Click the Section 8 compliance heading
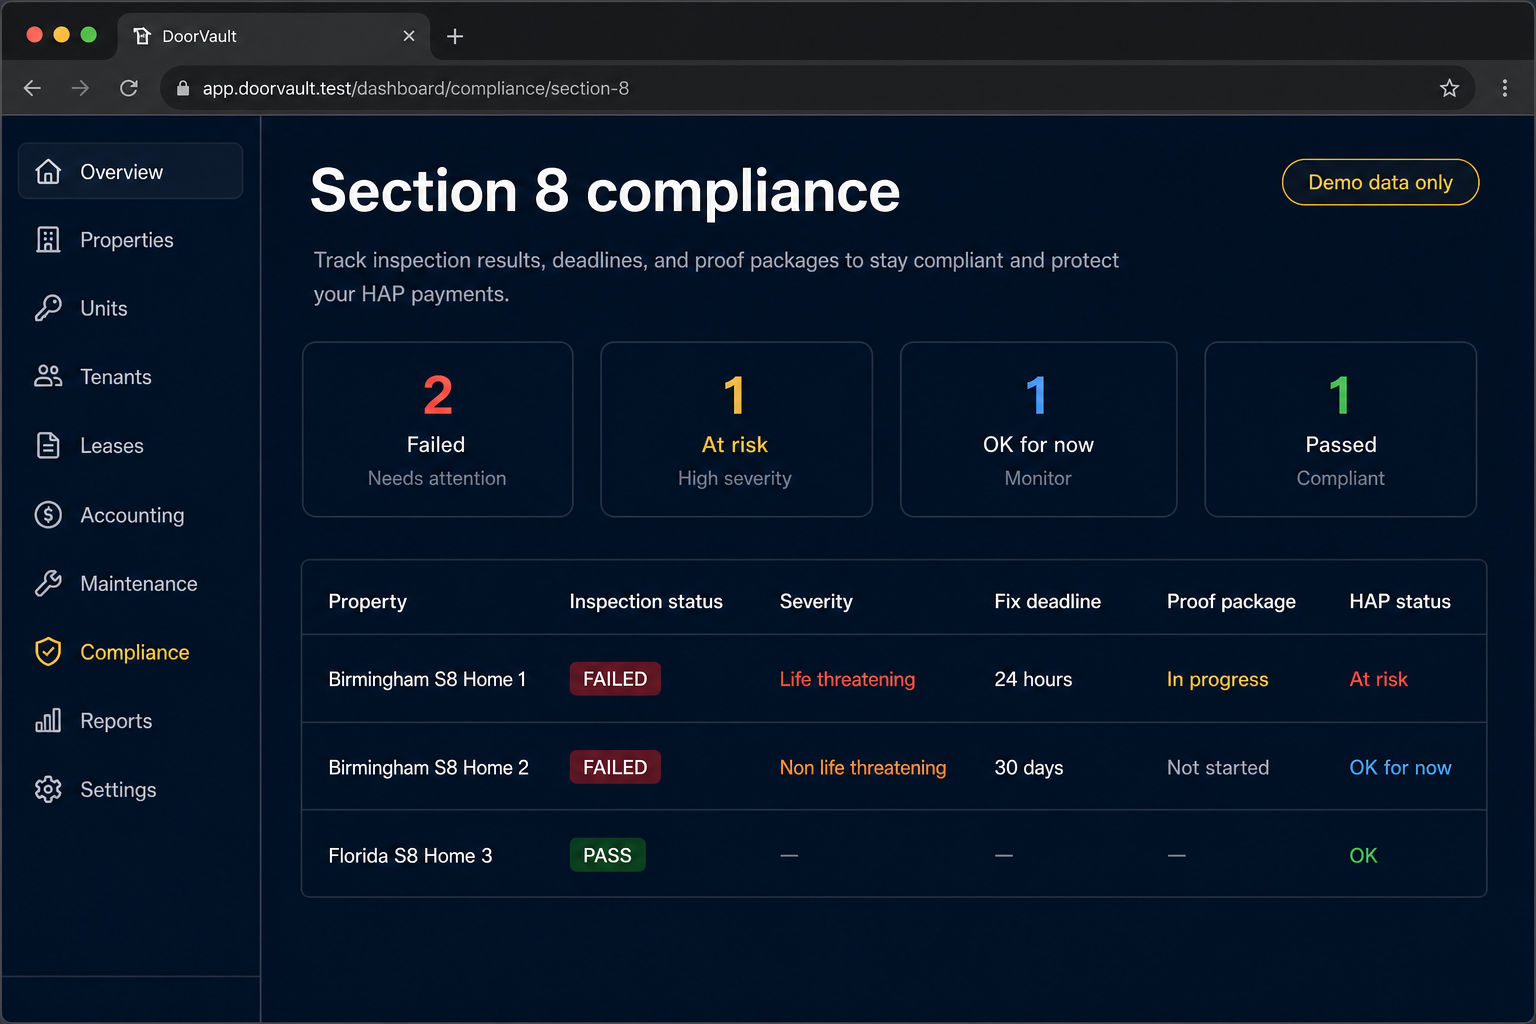 [605, 190]
